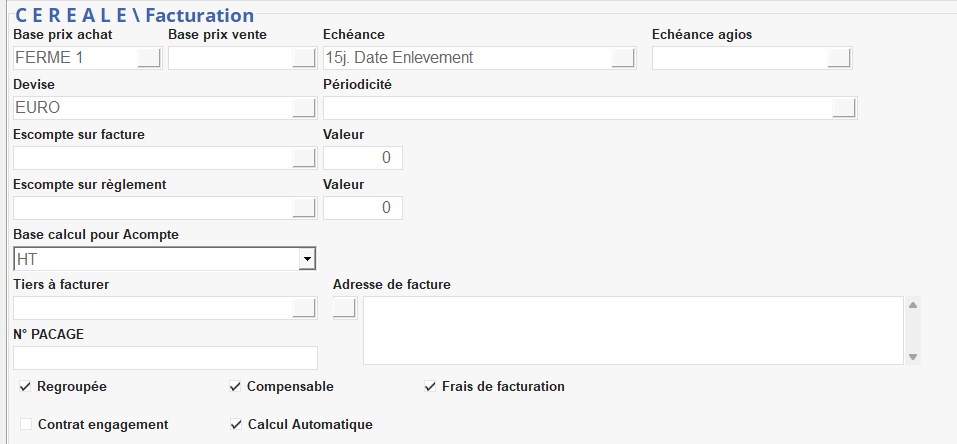Click inside Adresse de facture text area
The image size is (957, 444).
click(x=632, y=330)
